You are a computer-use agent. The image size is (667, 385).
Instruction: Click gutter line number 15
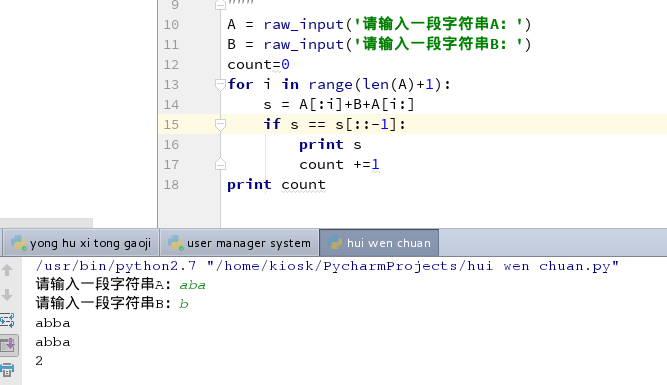pyautogui.click(x=171, y=124)
